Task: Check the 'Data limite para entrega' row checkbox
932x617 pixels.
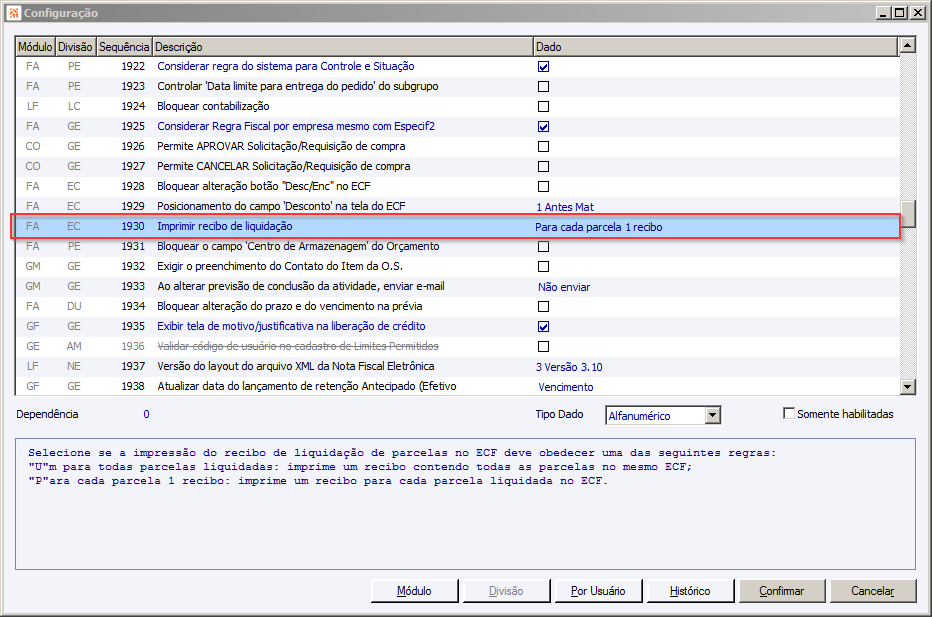Action: [543, 86]
